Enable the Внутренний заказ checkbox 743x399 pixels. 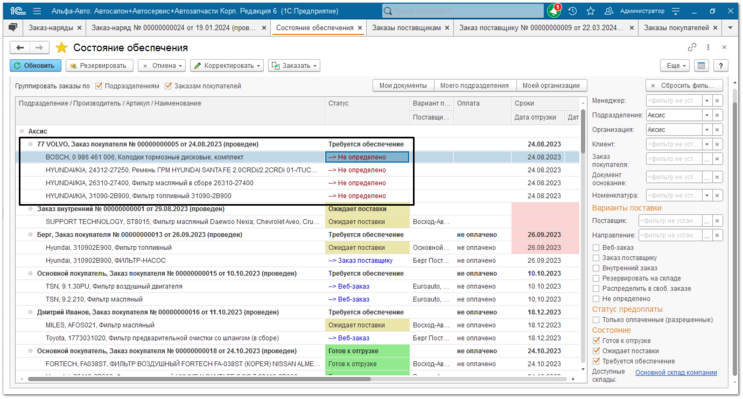coord(596,268)
